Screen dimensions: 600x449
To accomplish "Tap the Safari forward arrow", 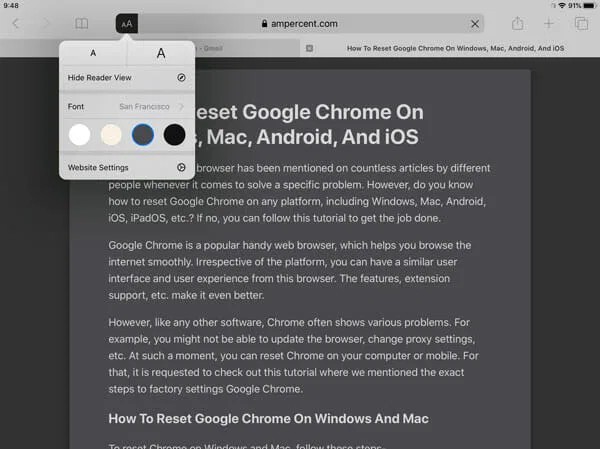I will coord(46,23).
